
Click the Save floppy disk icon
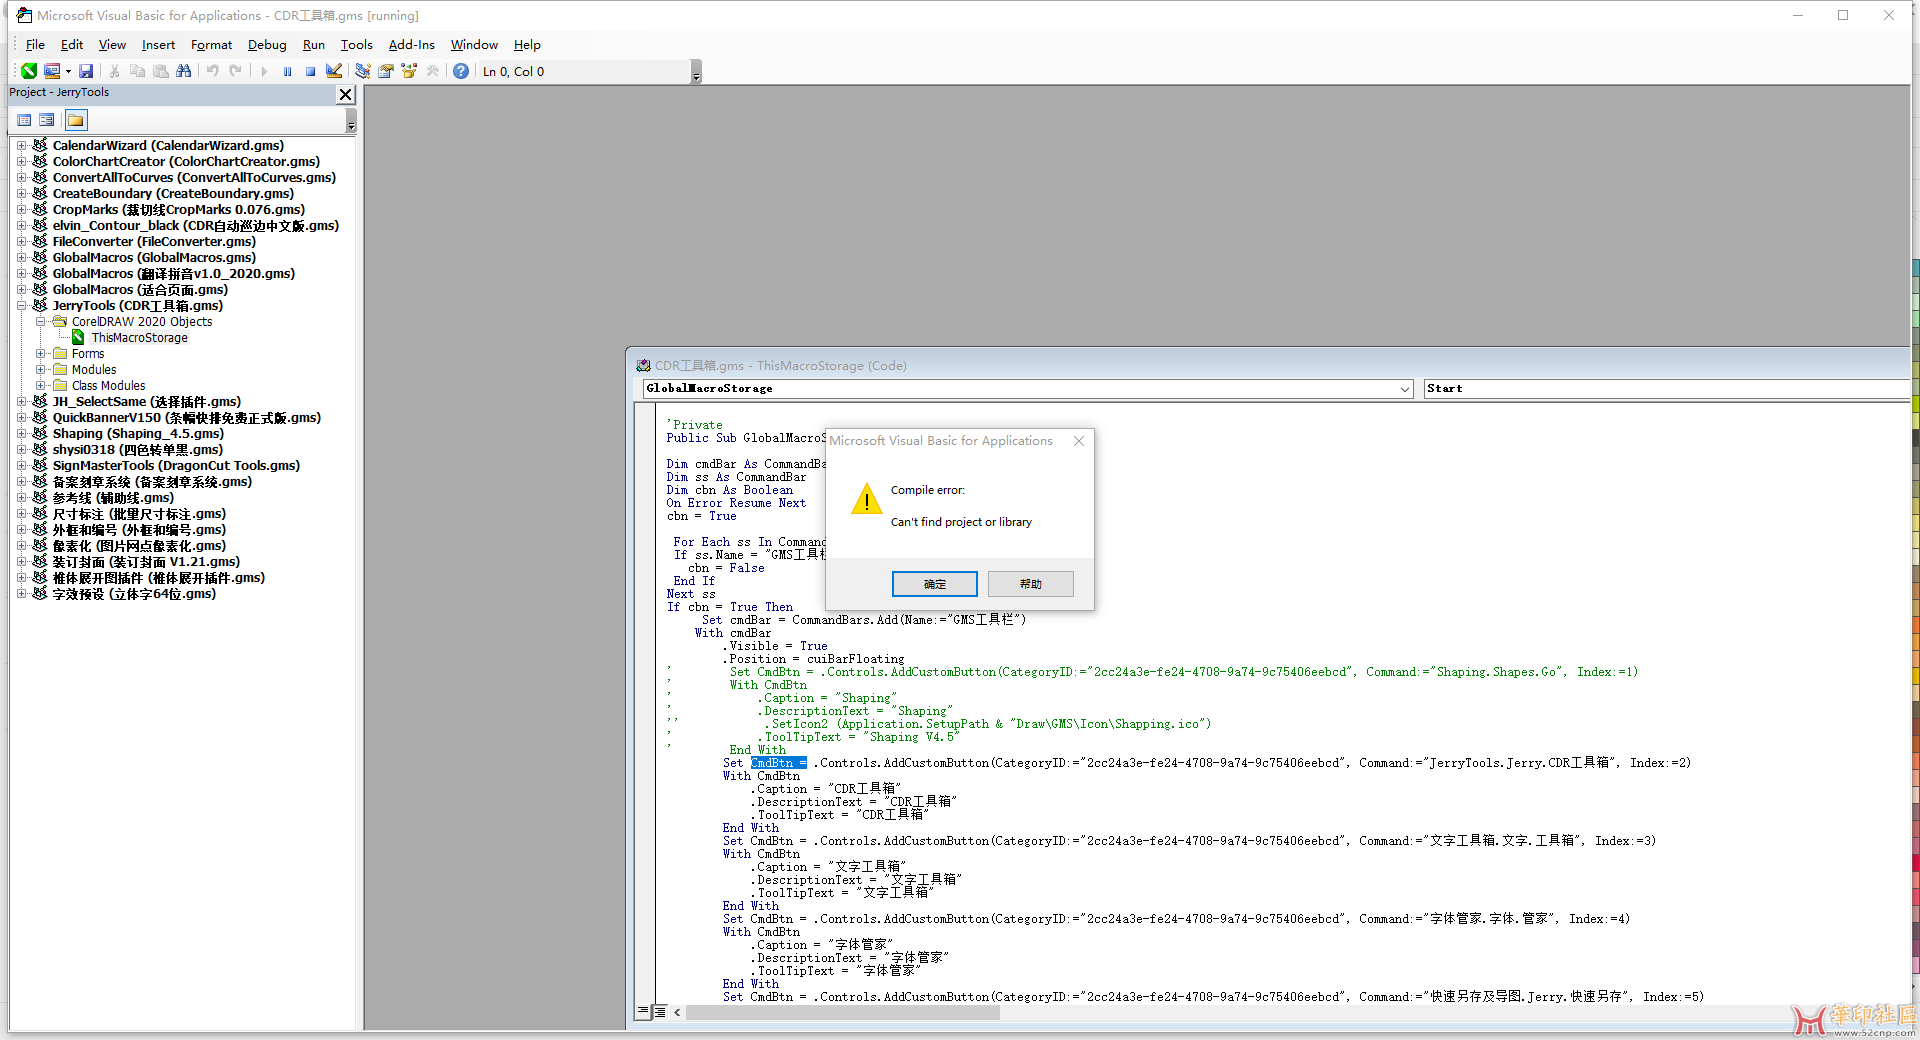point(86,71)
